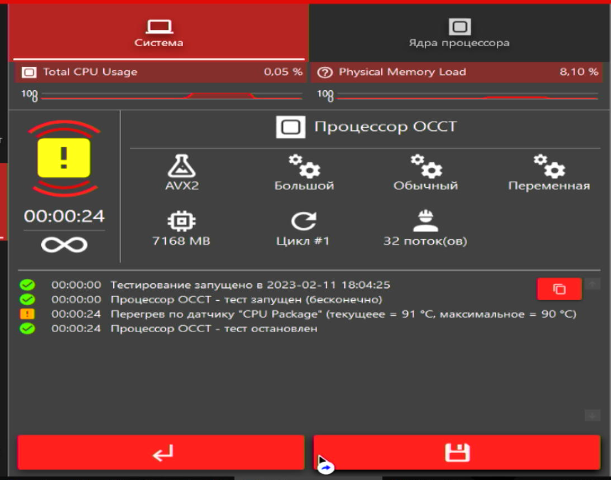Viewport: 611px width, 480px height.
Task: Click the 00:00:24 elapsed timer
Action: [x=64, y=216]
